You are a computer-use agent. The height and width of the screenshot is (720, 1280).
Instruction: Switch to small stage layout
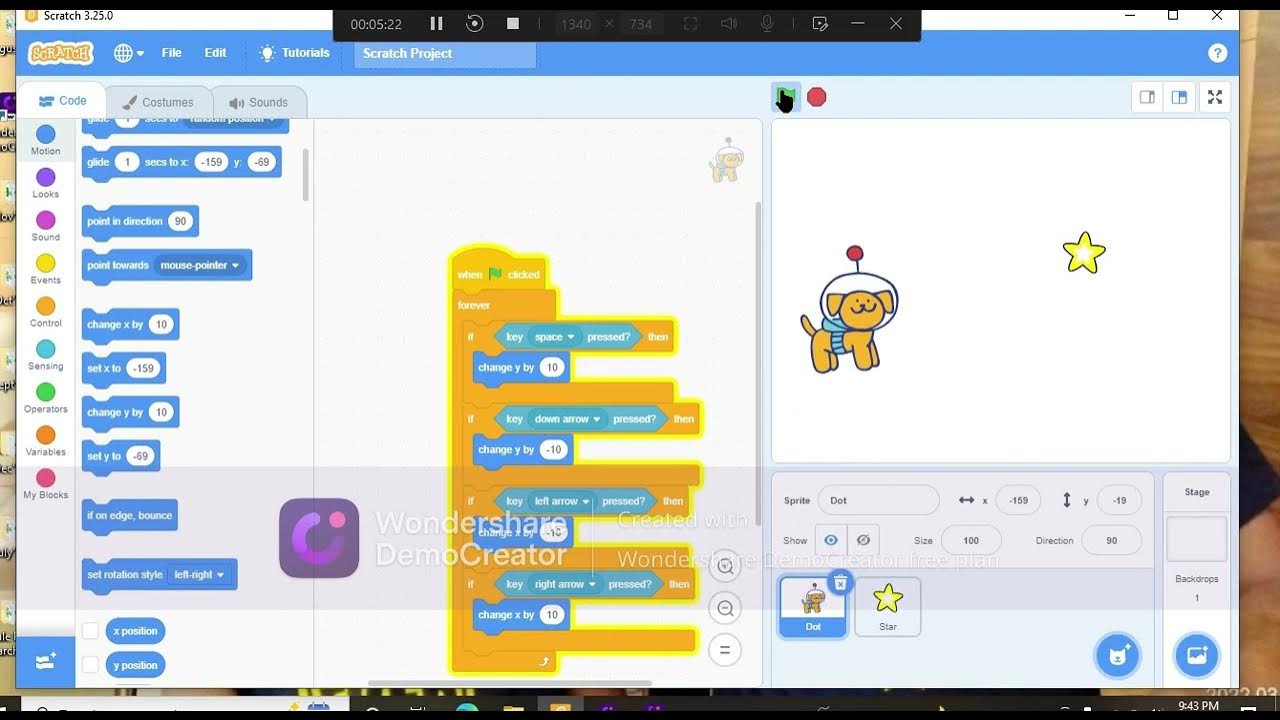tap(1147, 97)
